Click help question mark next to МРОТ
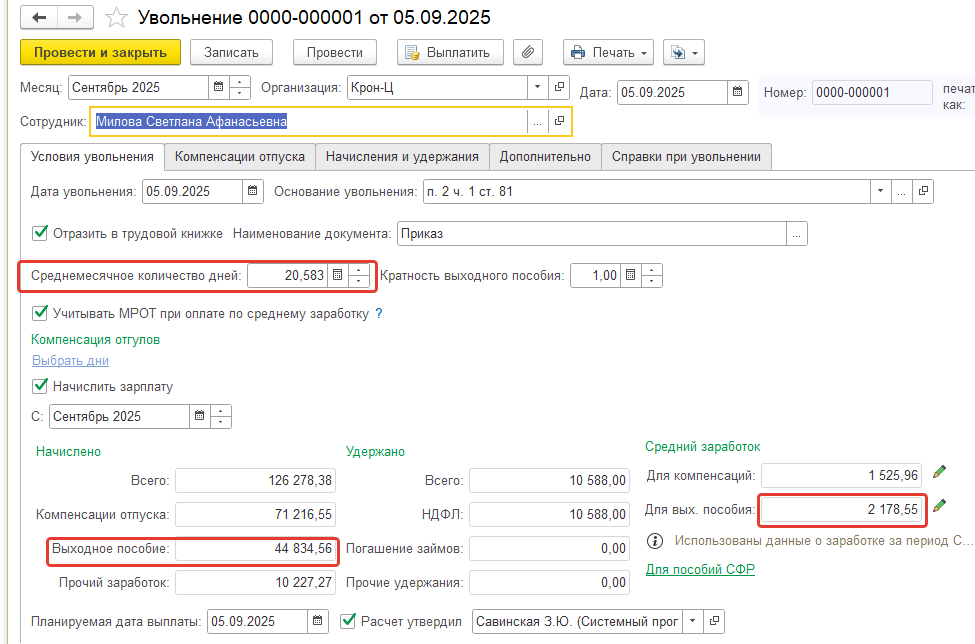The width and height of the screenshot is (975, 644). 379,314
